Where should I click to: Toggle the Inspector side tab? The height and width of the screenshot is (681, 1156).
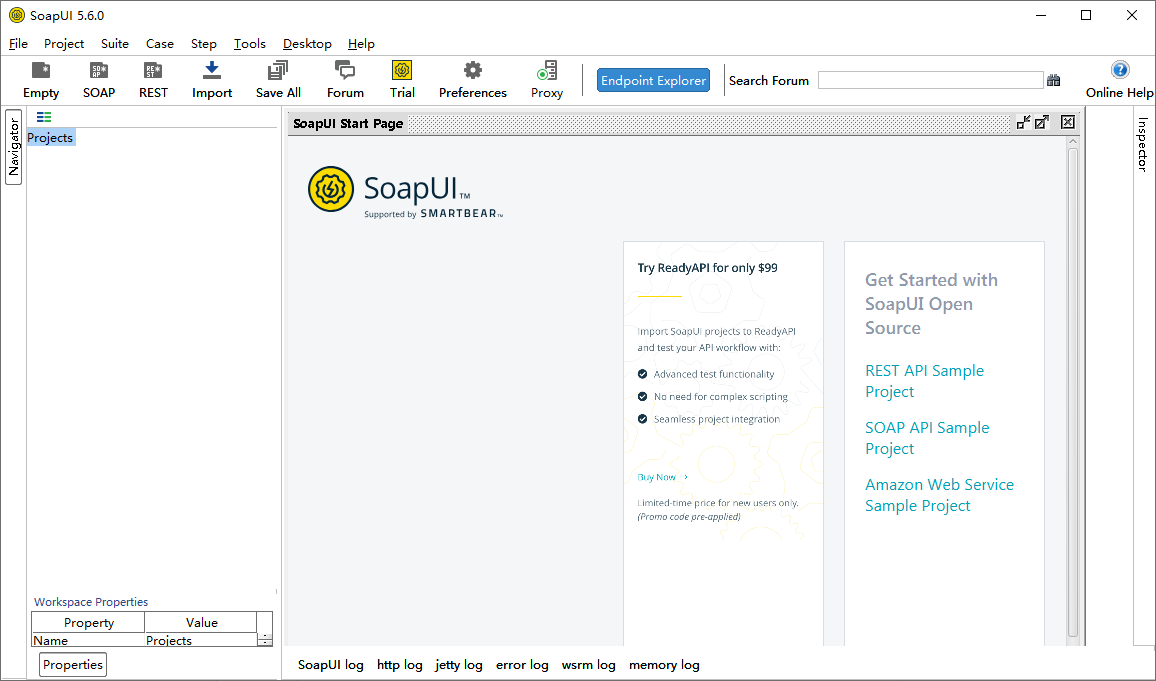[x=1143, y=144]
